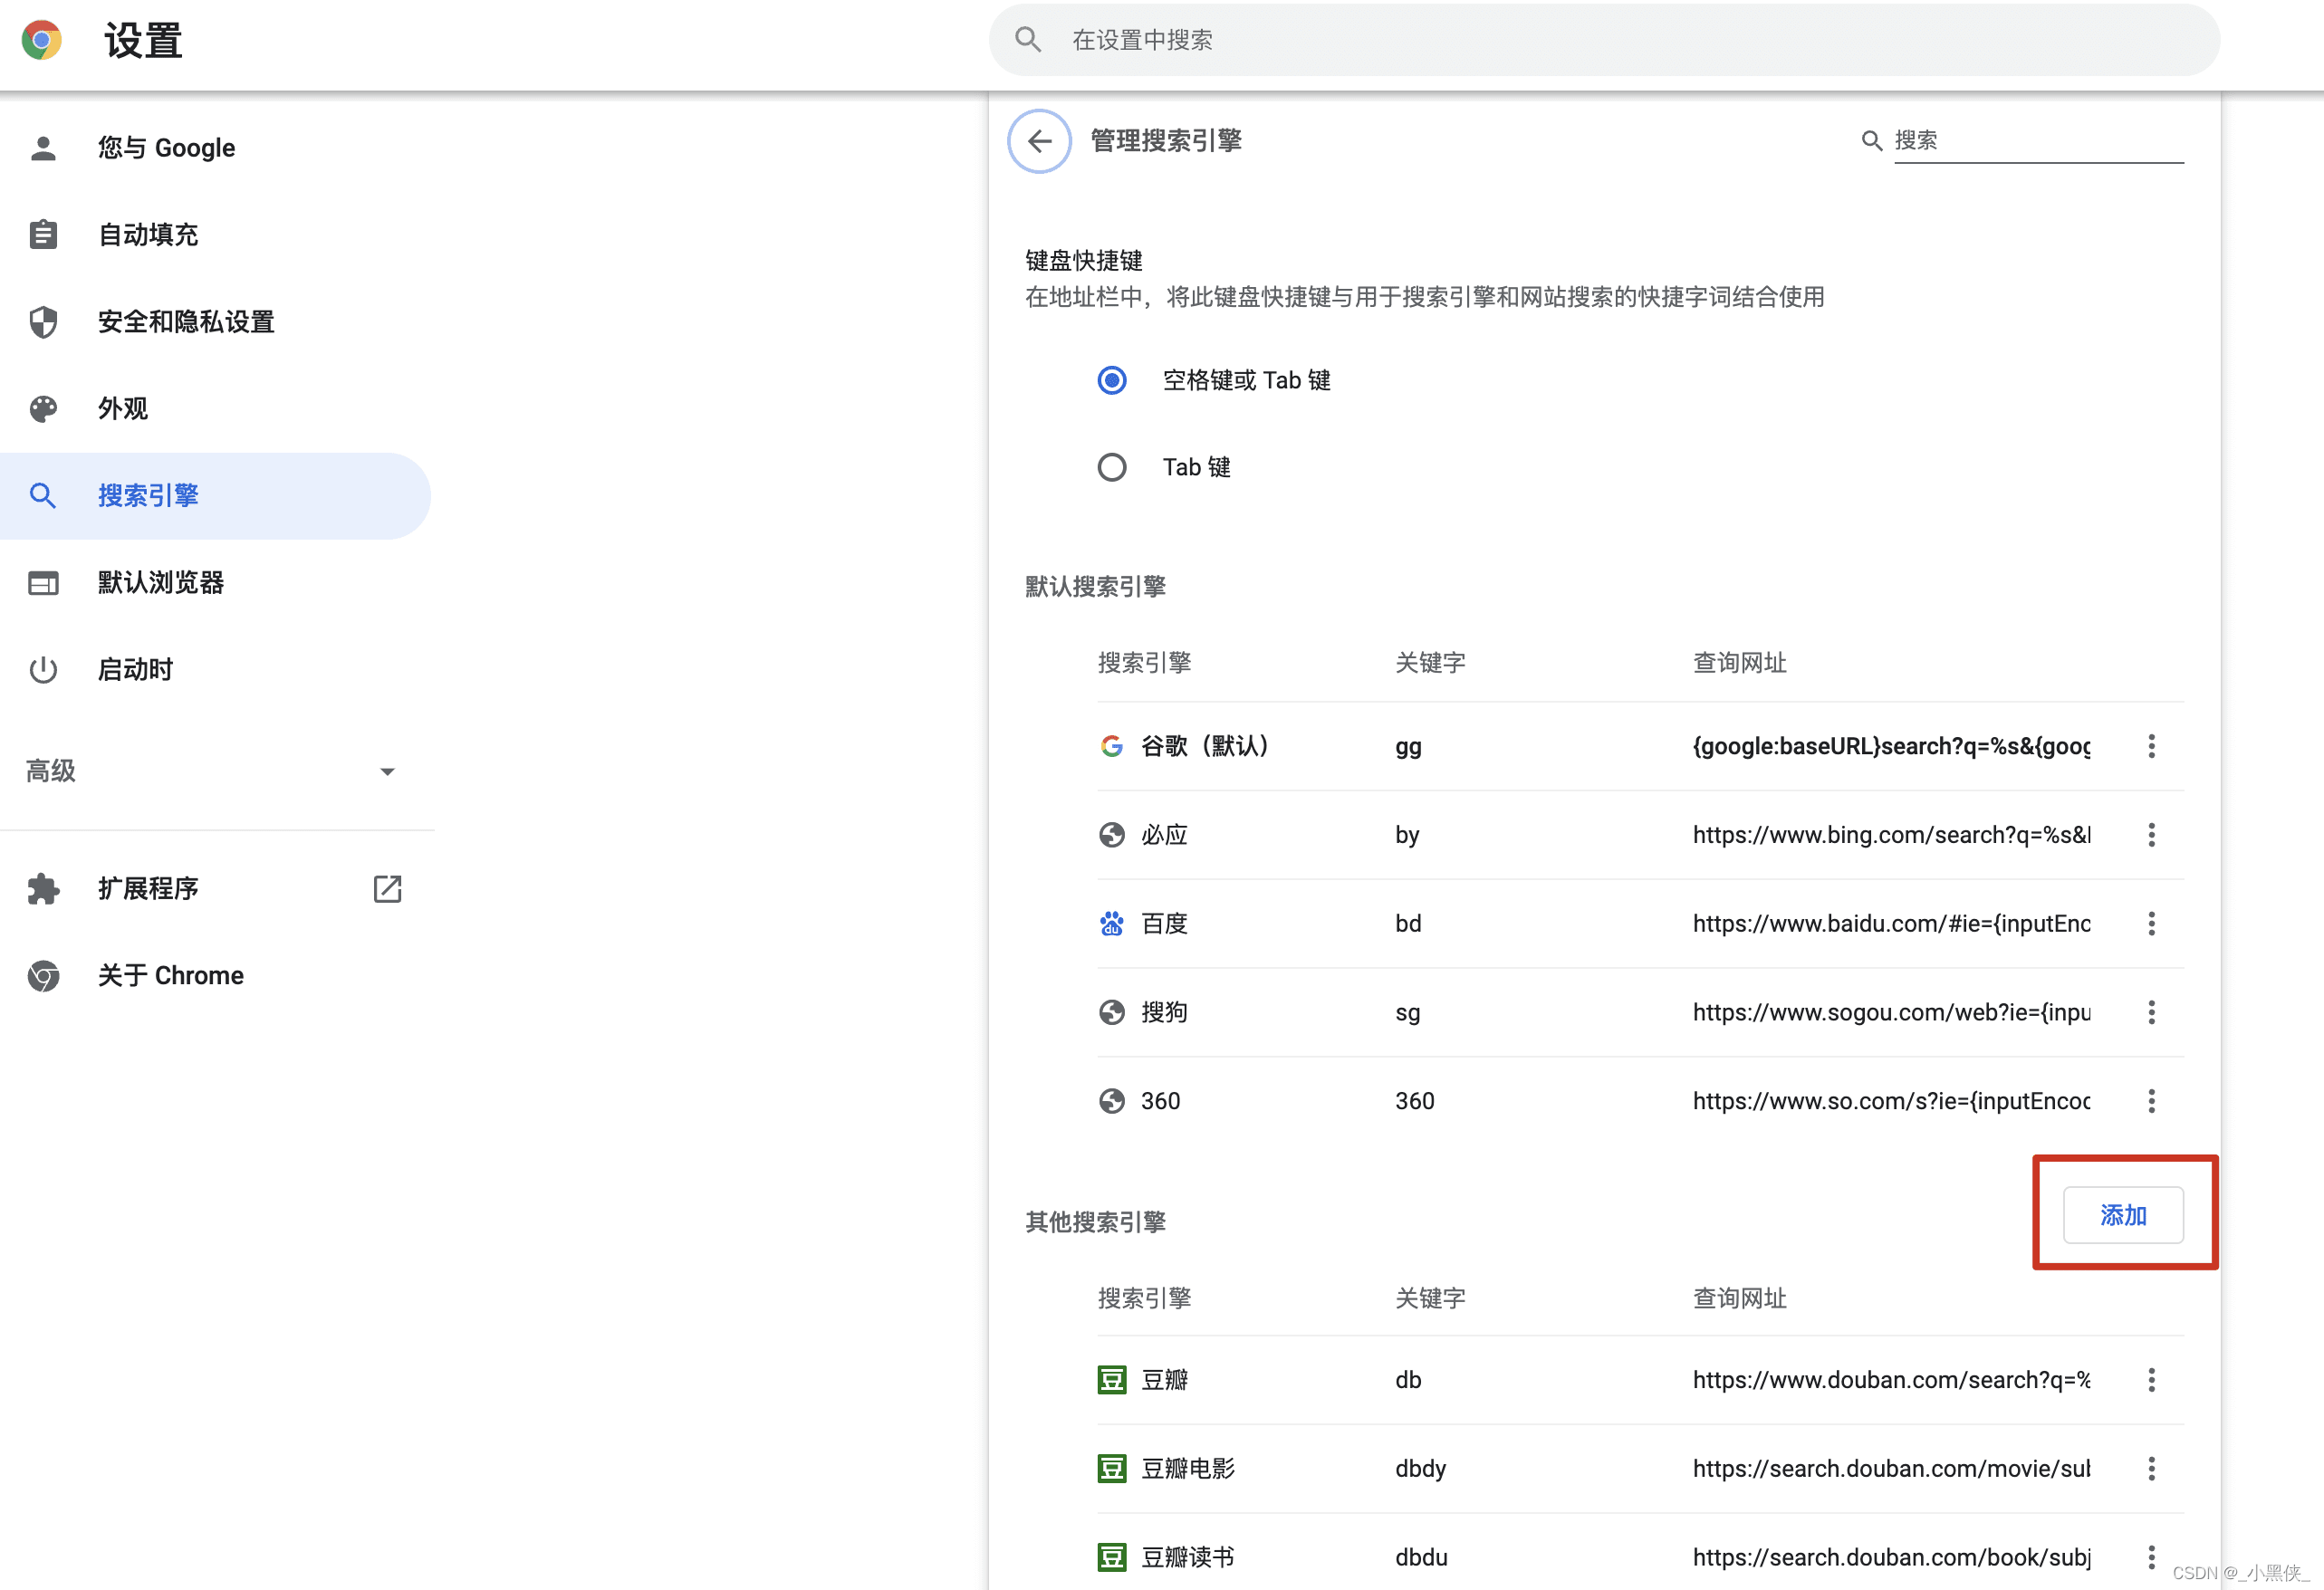Image resolution: width=2324 pixels, height=1590 pixels.
Task: Click the search.douban.com/book query URL
Action: 1891,1557
